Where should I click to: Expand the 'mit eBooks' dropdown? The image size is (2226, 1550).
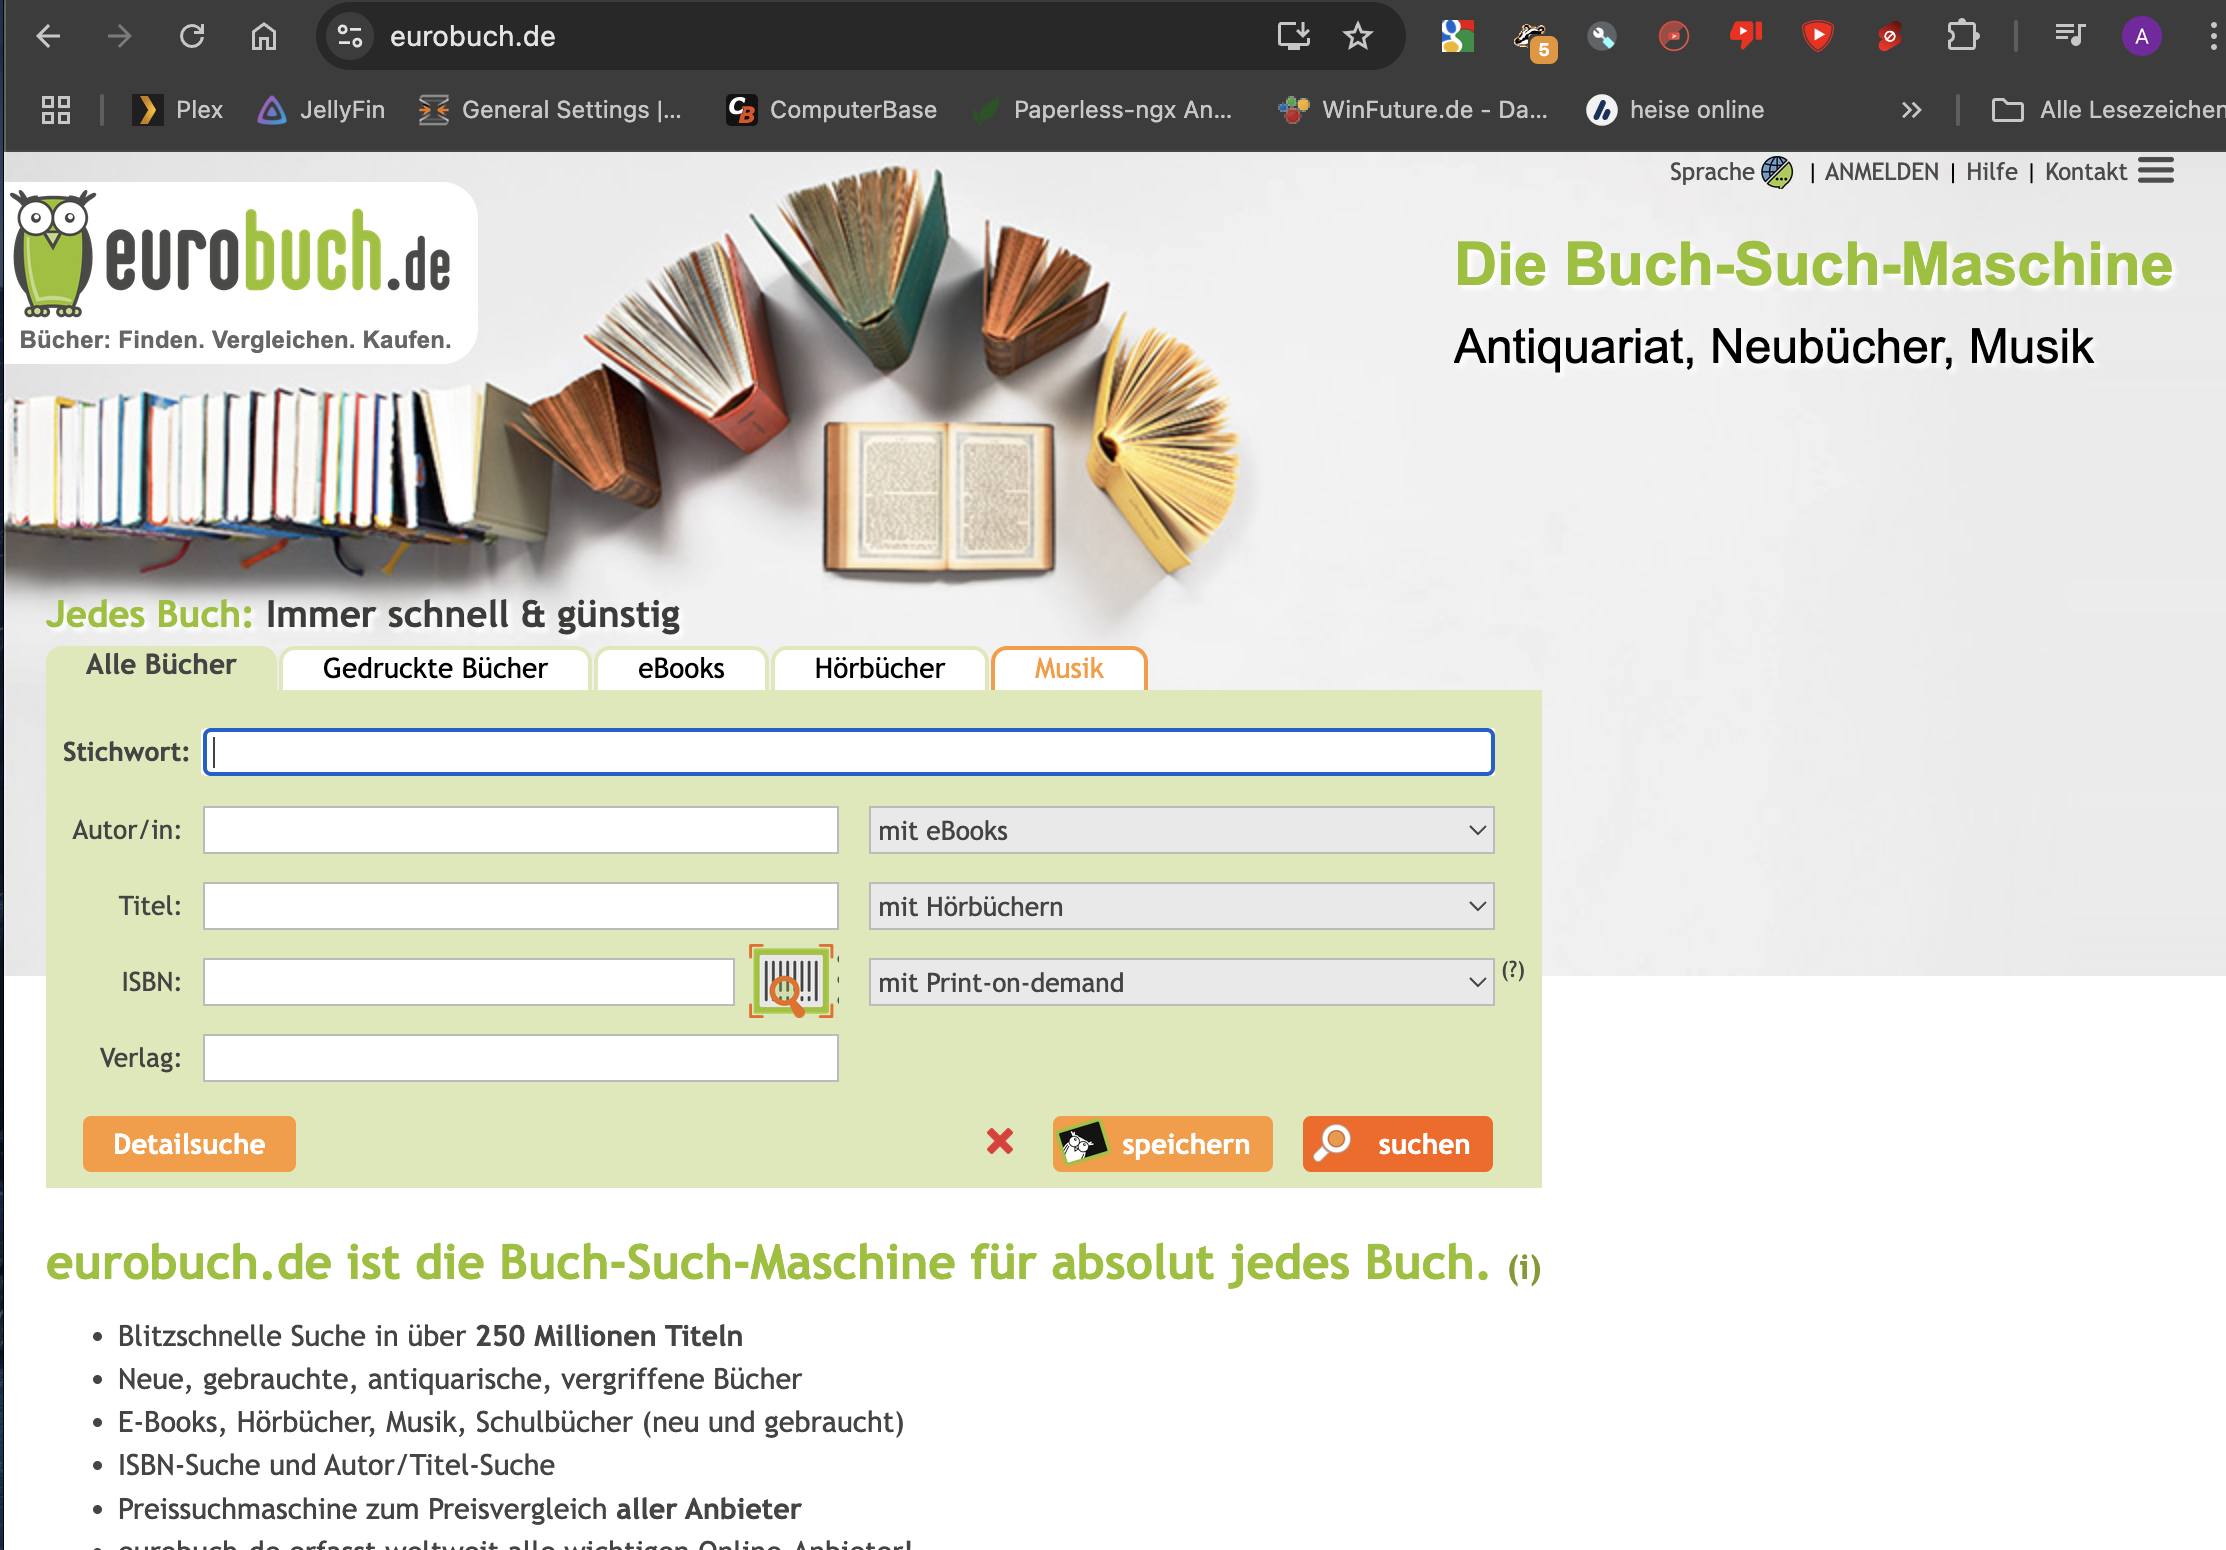(1181, 830)
